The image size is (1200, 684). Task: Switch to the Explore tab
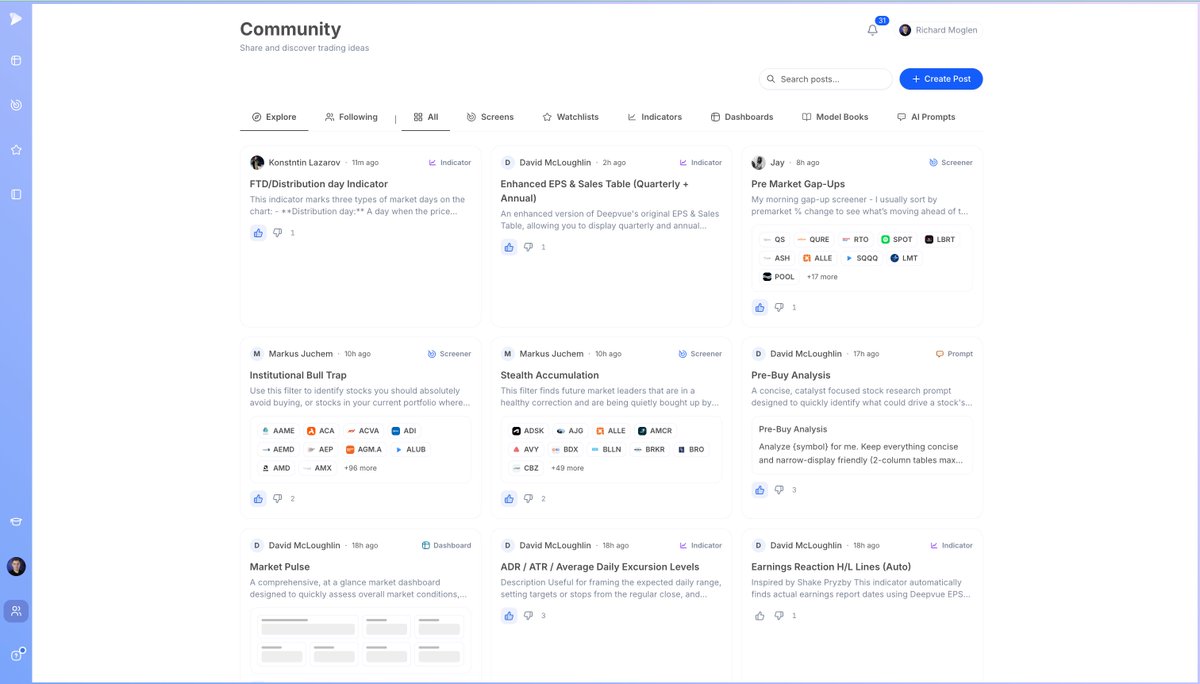click(x=274, y=117)
